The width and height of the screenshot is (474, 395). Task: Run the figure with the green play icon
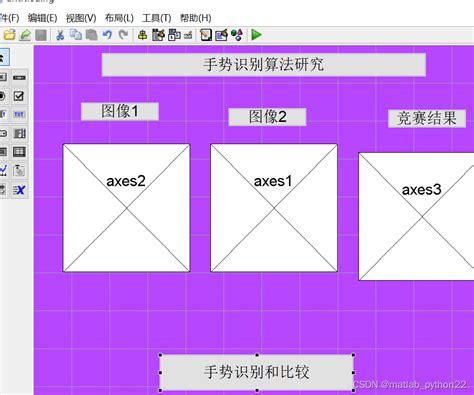click(256, 35)
